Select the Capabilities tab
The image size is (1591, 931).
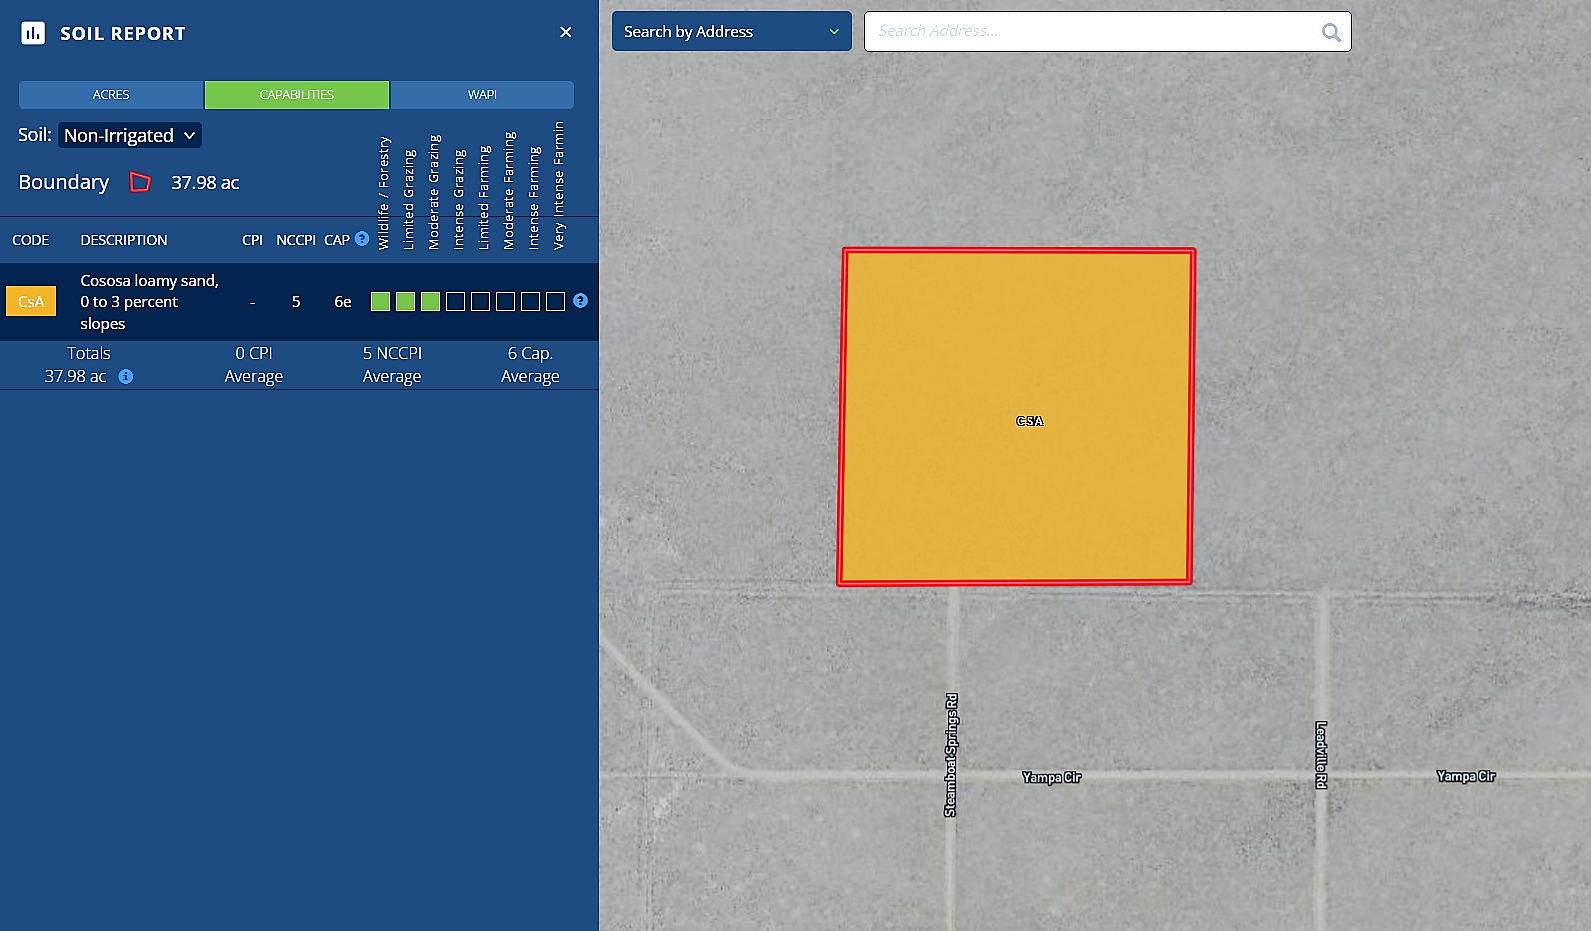click(297, 95)
